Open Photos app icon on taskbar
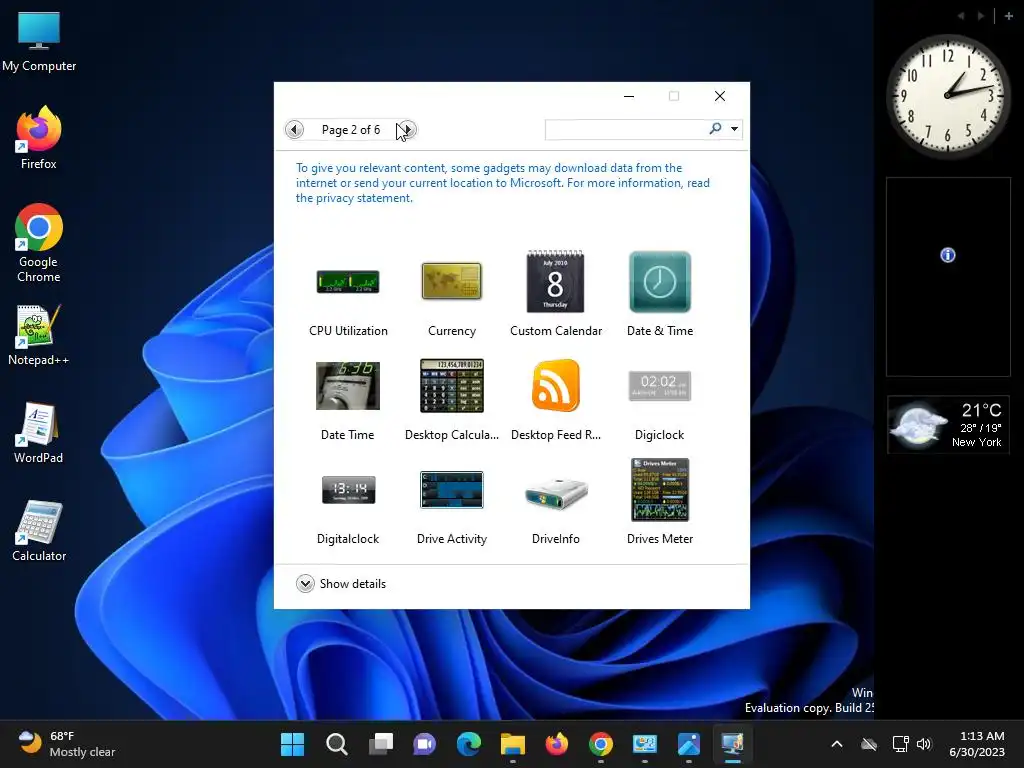1024x768 pixels. [x=688, y=744]
